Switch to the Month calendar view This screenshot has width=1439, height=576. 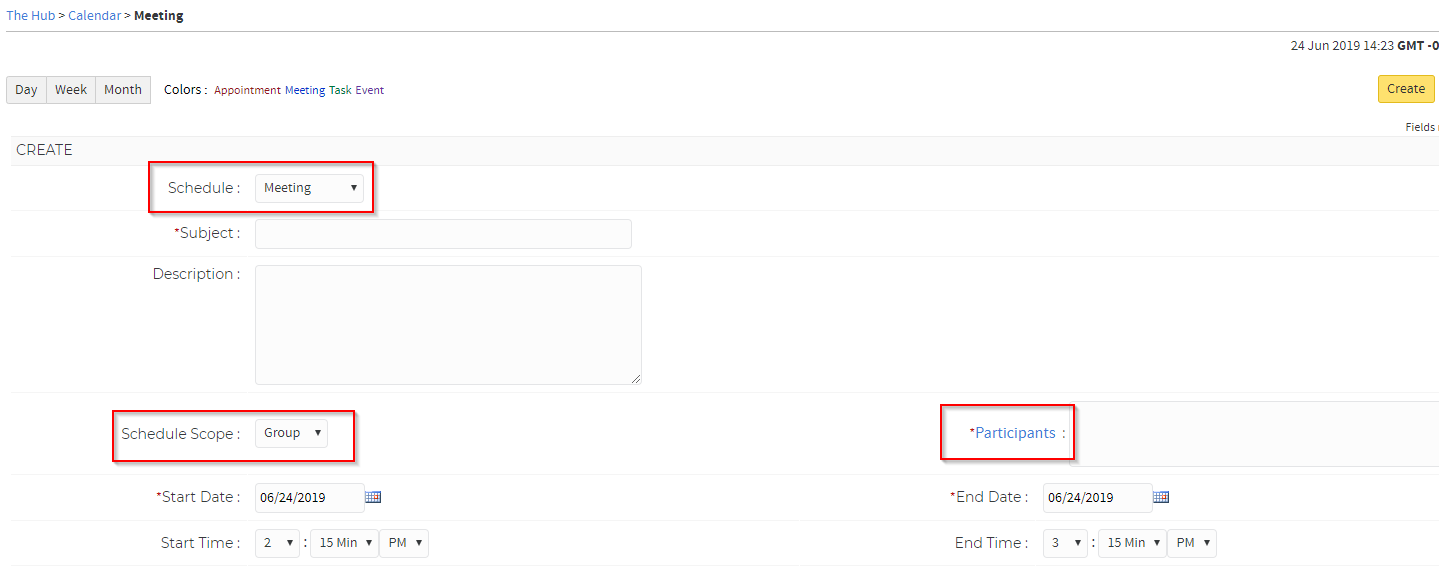click(x=123, y=90)
